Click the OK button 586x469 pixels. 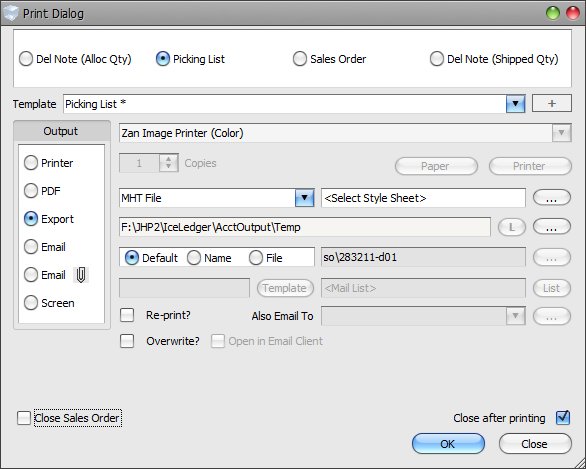[x=448, y=444]
